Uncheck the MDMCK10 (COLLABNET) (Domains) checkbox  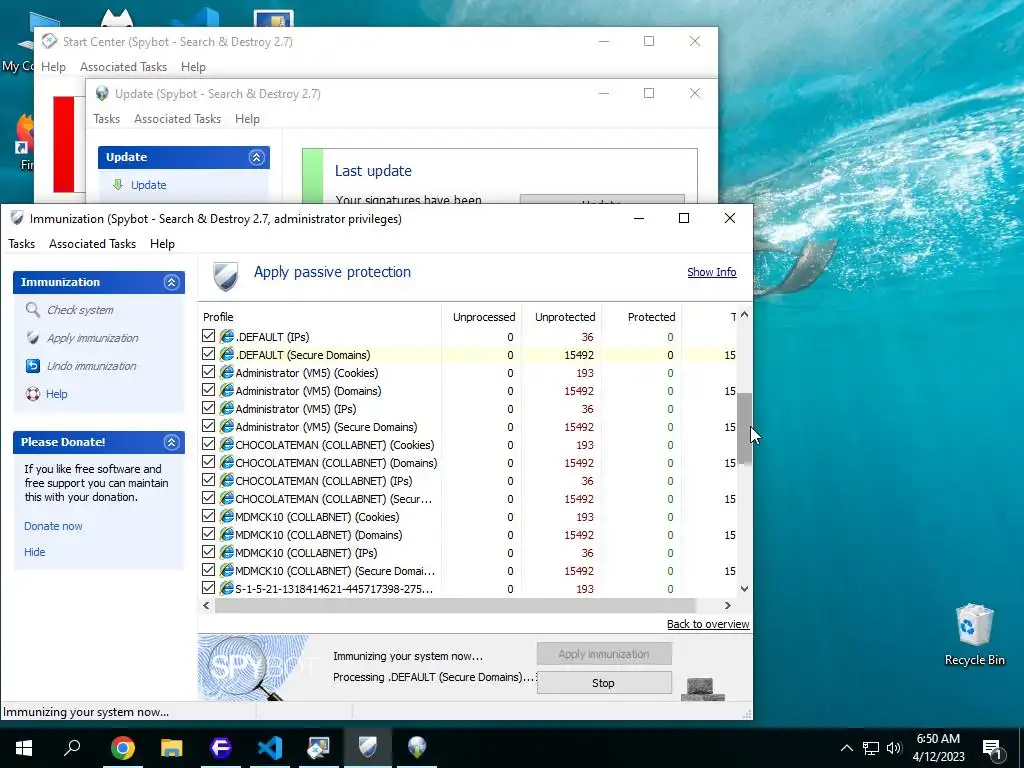208,534
